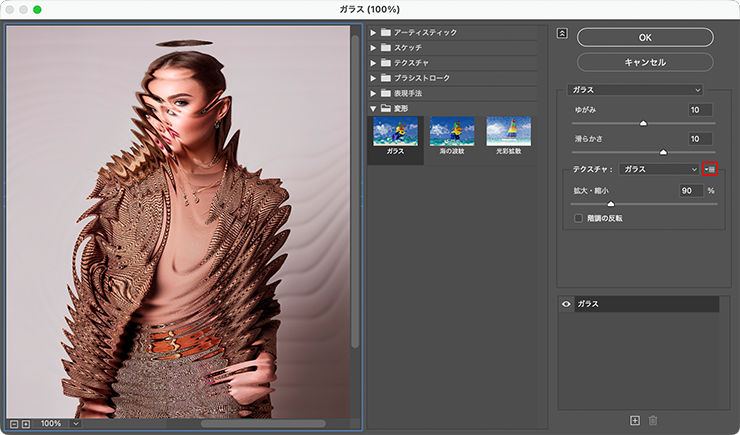This screenshot has width=740, height=435.
Task: Click the ゆがみ slider handle
Action: (x=643, y=123)
